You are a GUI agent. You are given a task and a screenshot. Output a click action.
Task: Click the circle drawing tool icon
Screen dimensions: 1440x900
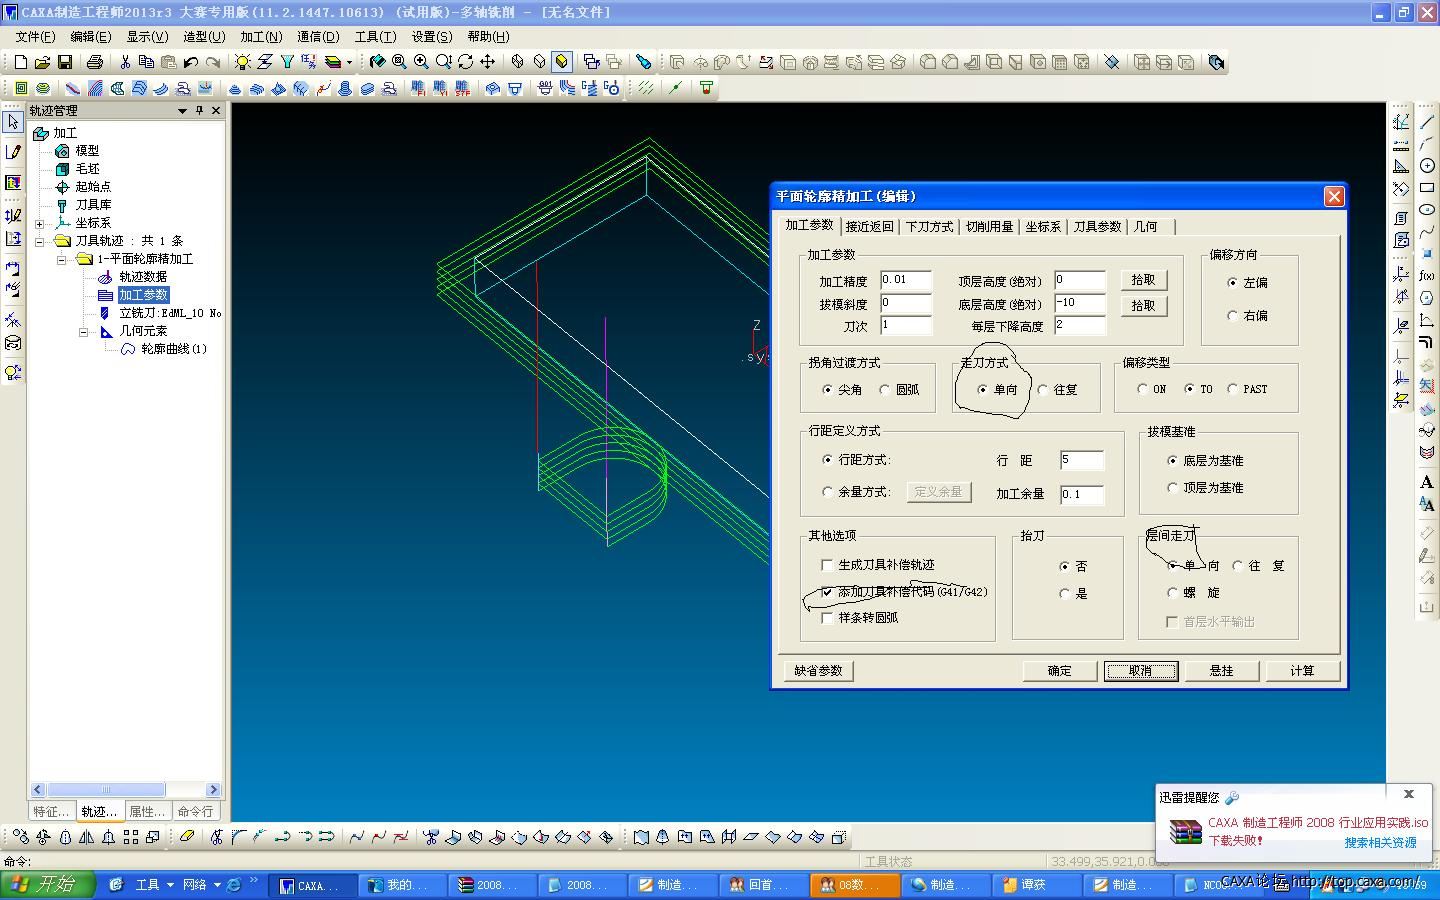coord(1427,165)
